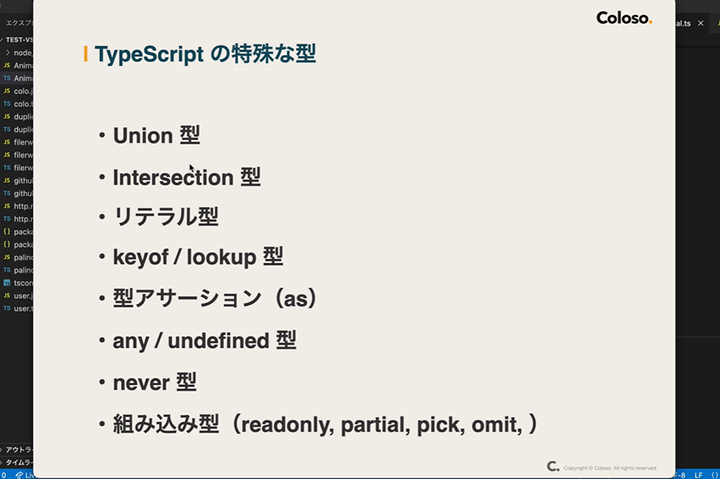Screen dimensions: 720x480
Task: Click the UTF-8 encoding indicator
Action: click(x=681, y=475)
